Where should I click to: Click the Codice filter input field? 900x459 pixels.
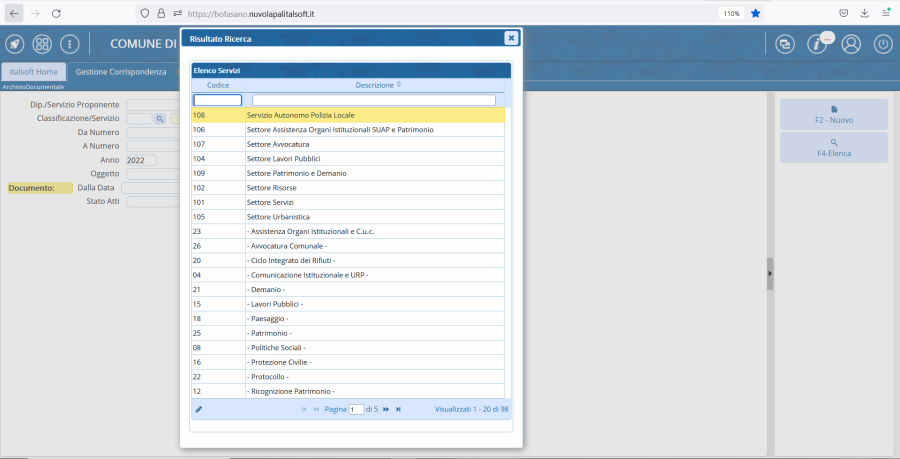(x=217, y=100)
